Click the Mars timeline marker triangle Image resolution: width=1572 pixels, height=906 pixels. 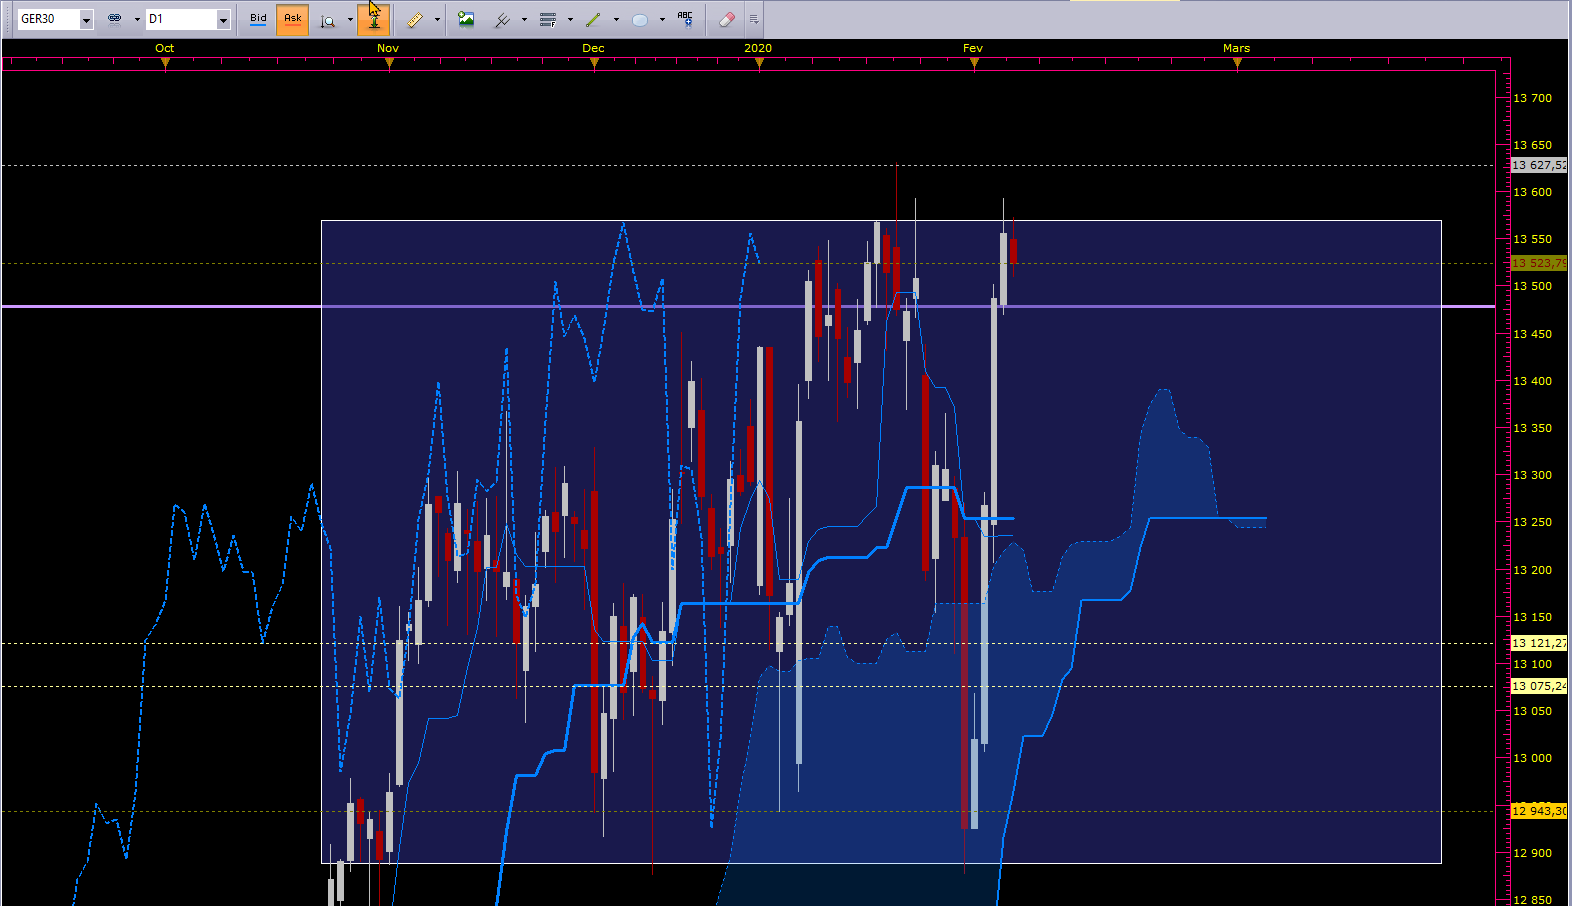tap(1237, 63)
